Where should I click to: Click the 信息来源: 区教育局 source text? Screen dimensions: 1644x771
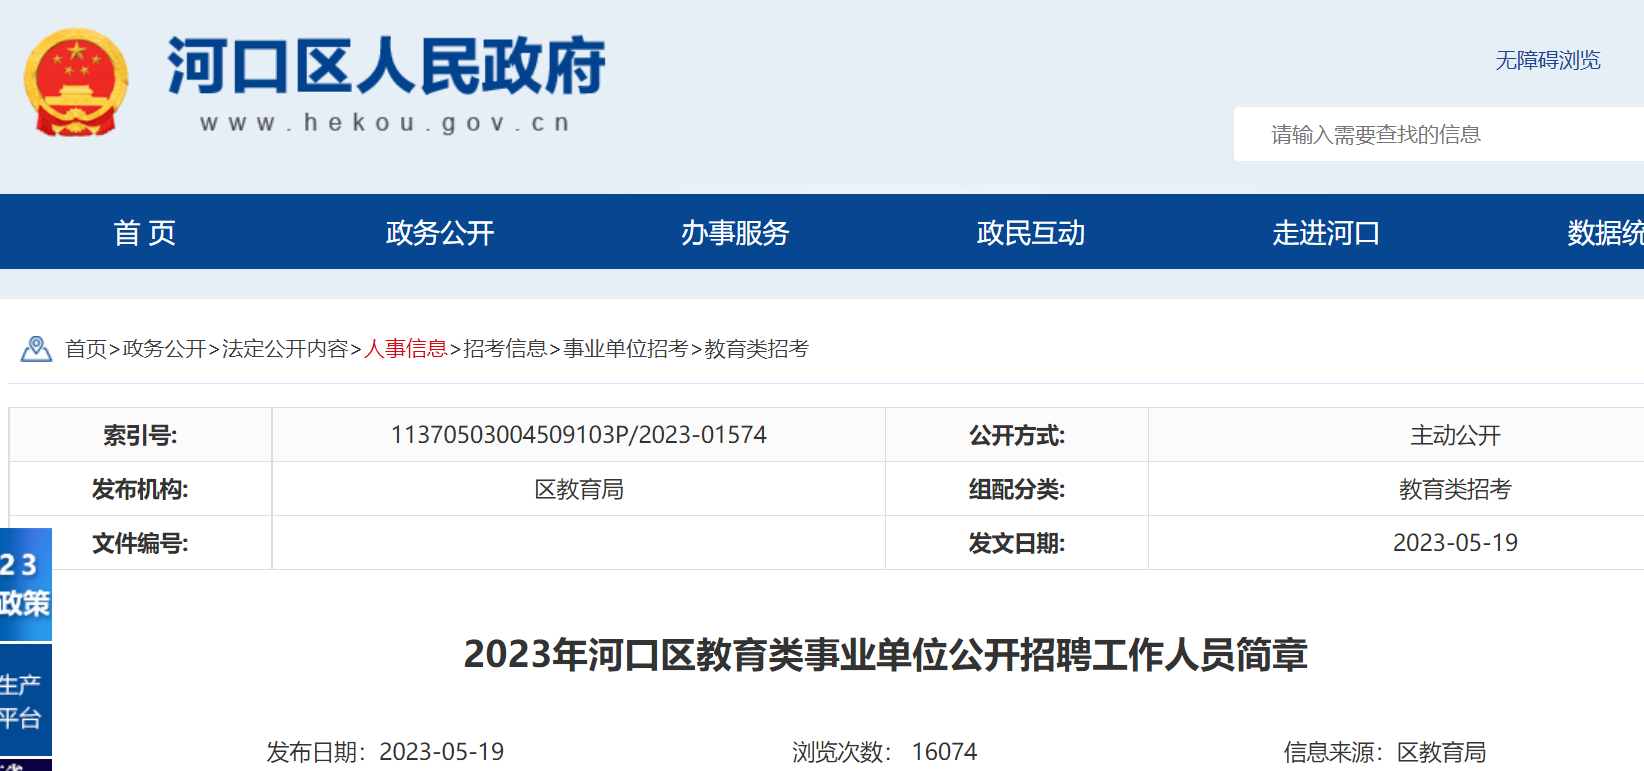coord(1385,752)
